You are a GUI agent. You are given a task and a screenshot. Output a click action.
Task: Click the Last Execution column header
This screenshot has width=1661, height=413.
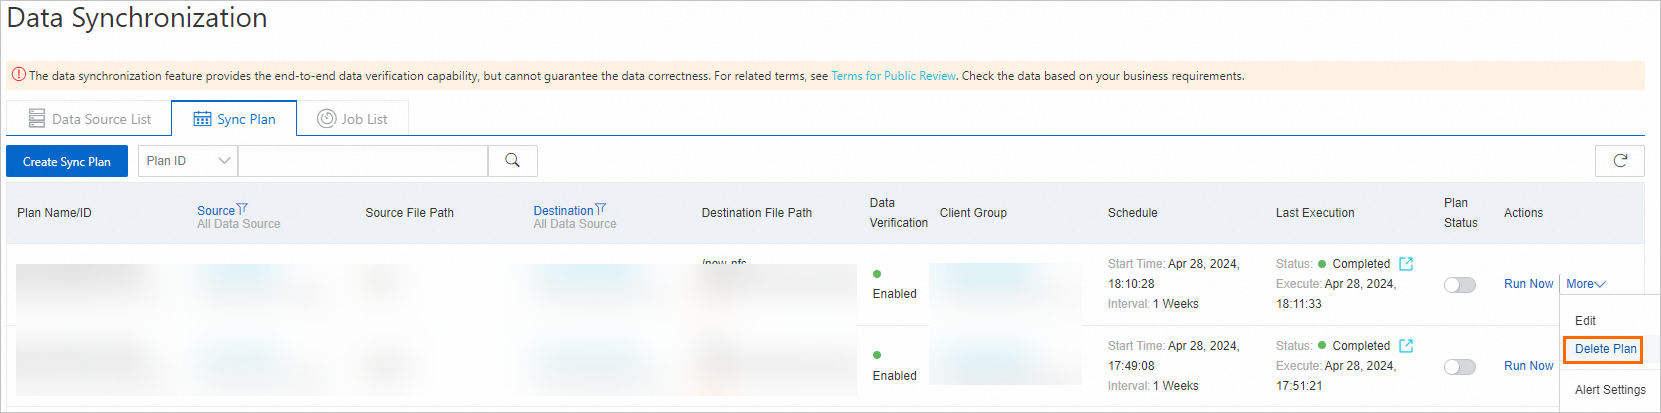coord(1315,213)
